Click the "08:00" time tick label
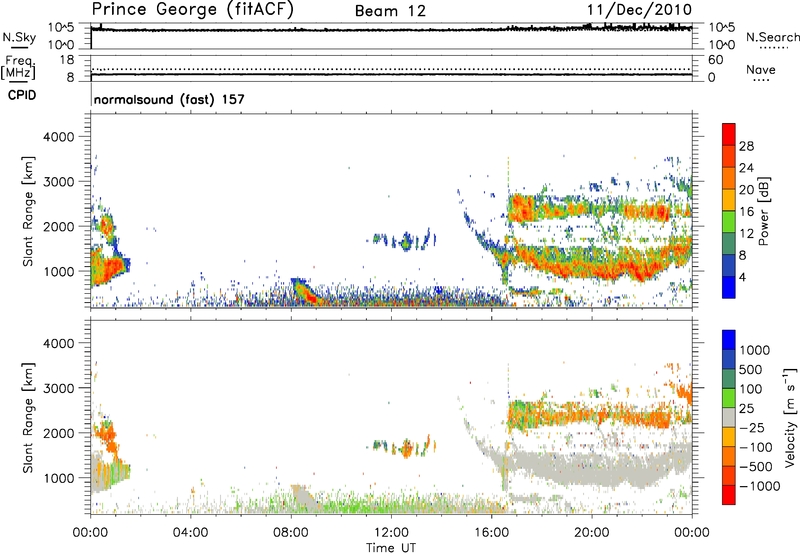Screen dimensions: 800x554 291,533
